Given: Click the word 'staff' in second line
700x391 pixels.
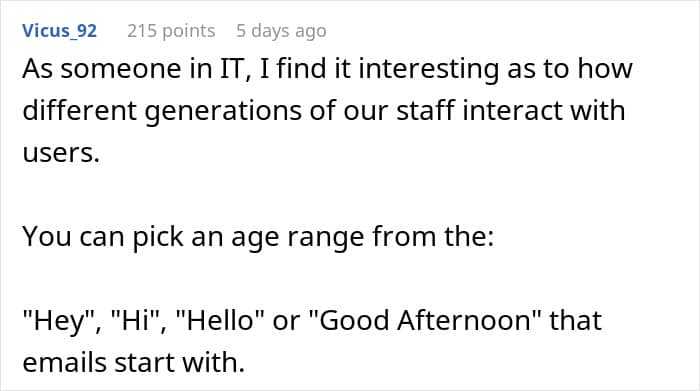Looking at the screenshot, I should click(x=425, y=111).
